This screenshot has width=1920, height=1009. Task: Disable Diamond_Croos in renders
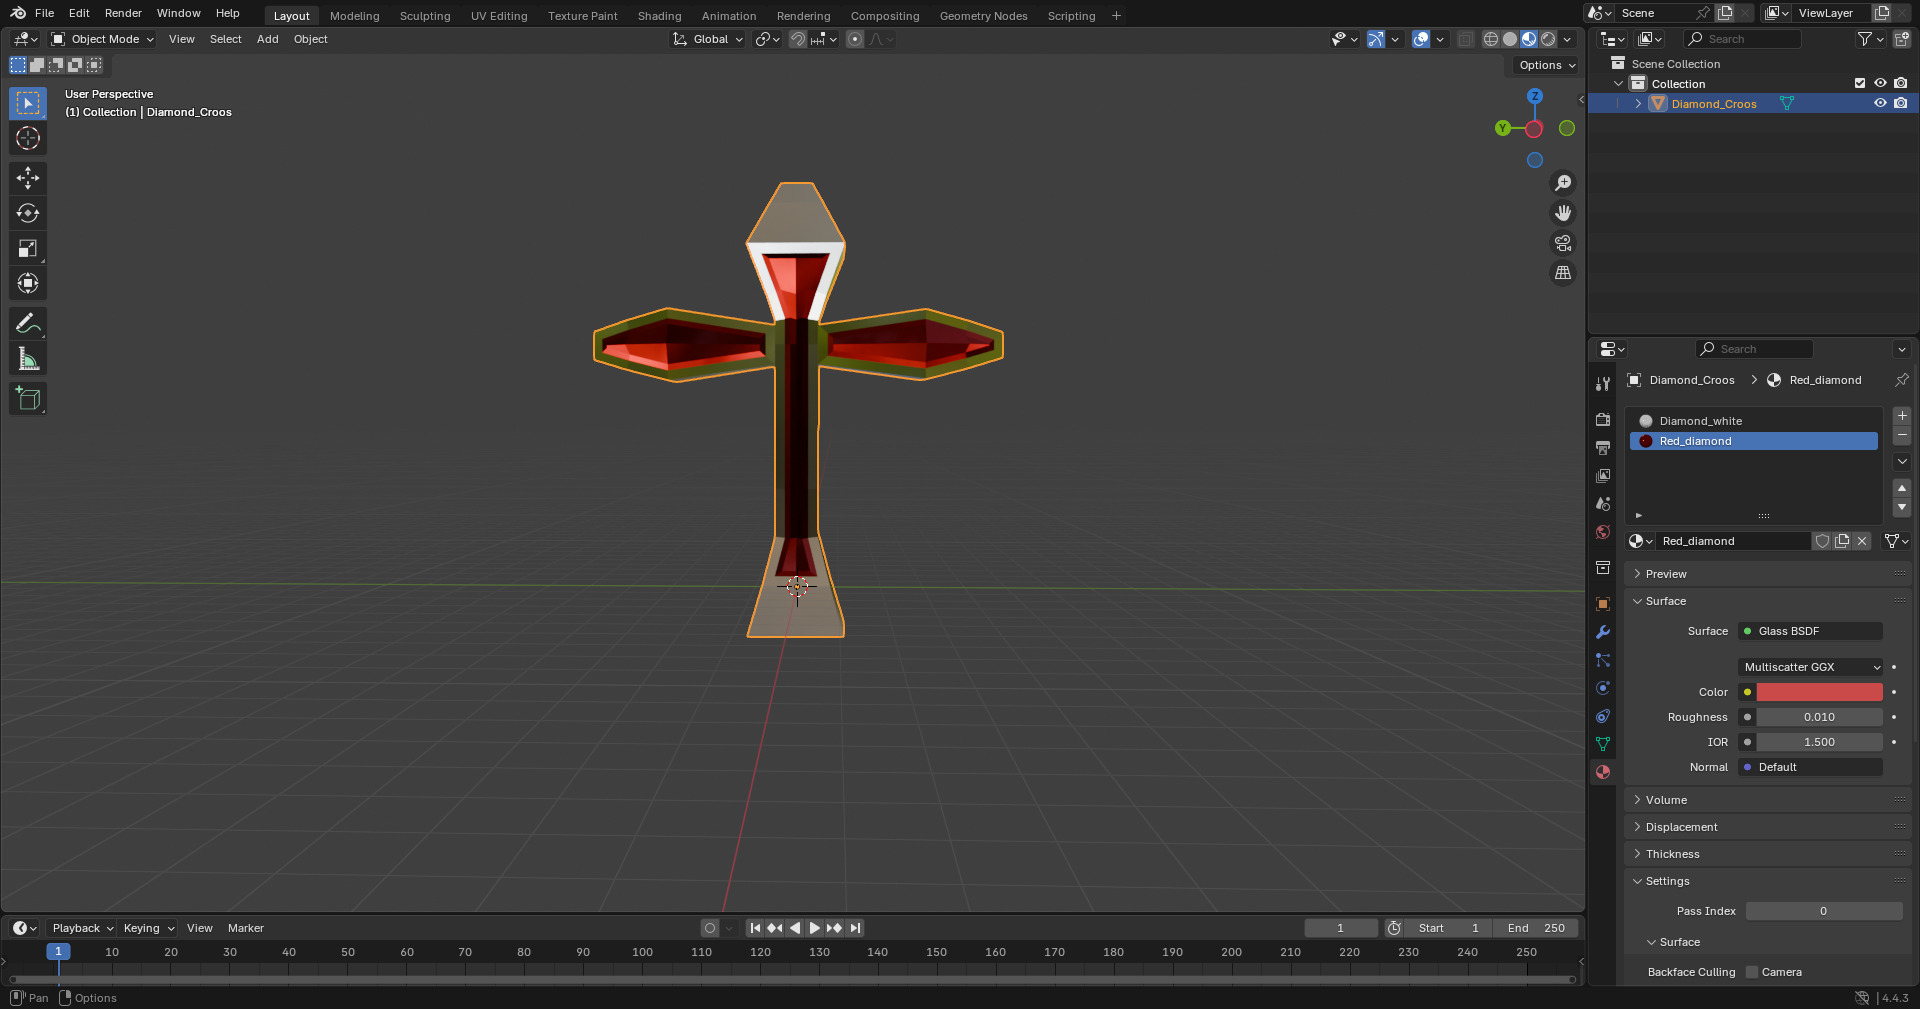(1901, 104)
